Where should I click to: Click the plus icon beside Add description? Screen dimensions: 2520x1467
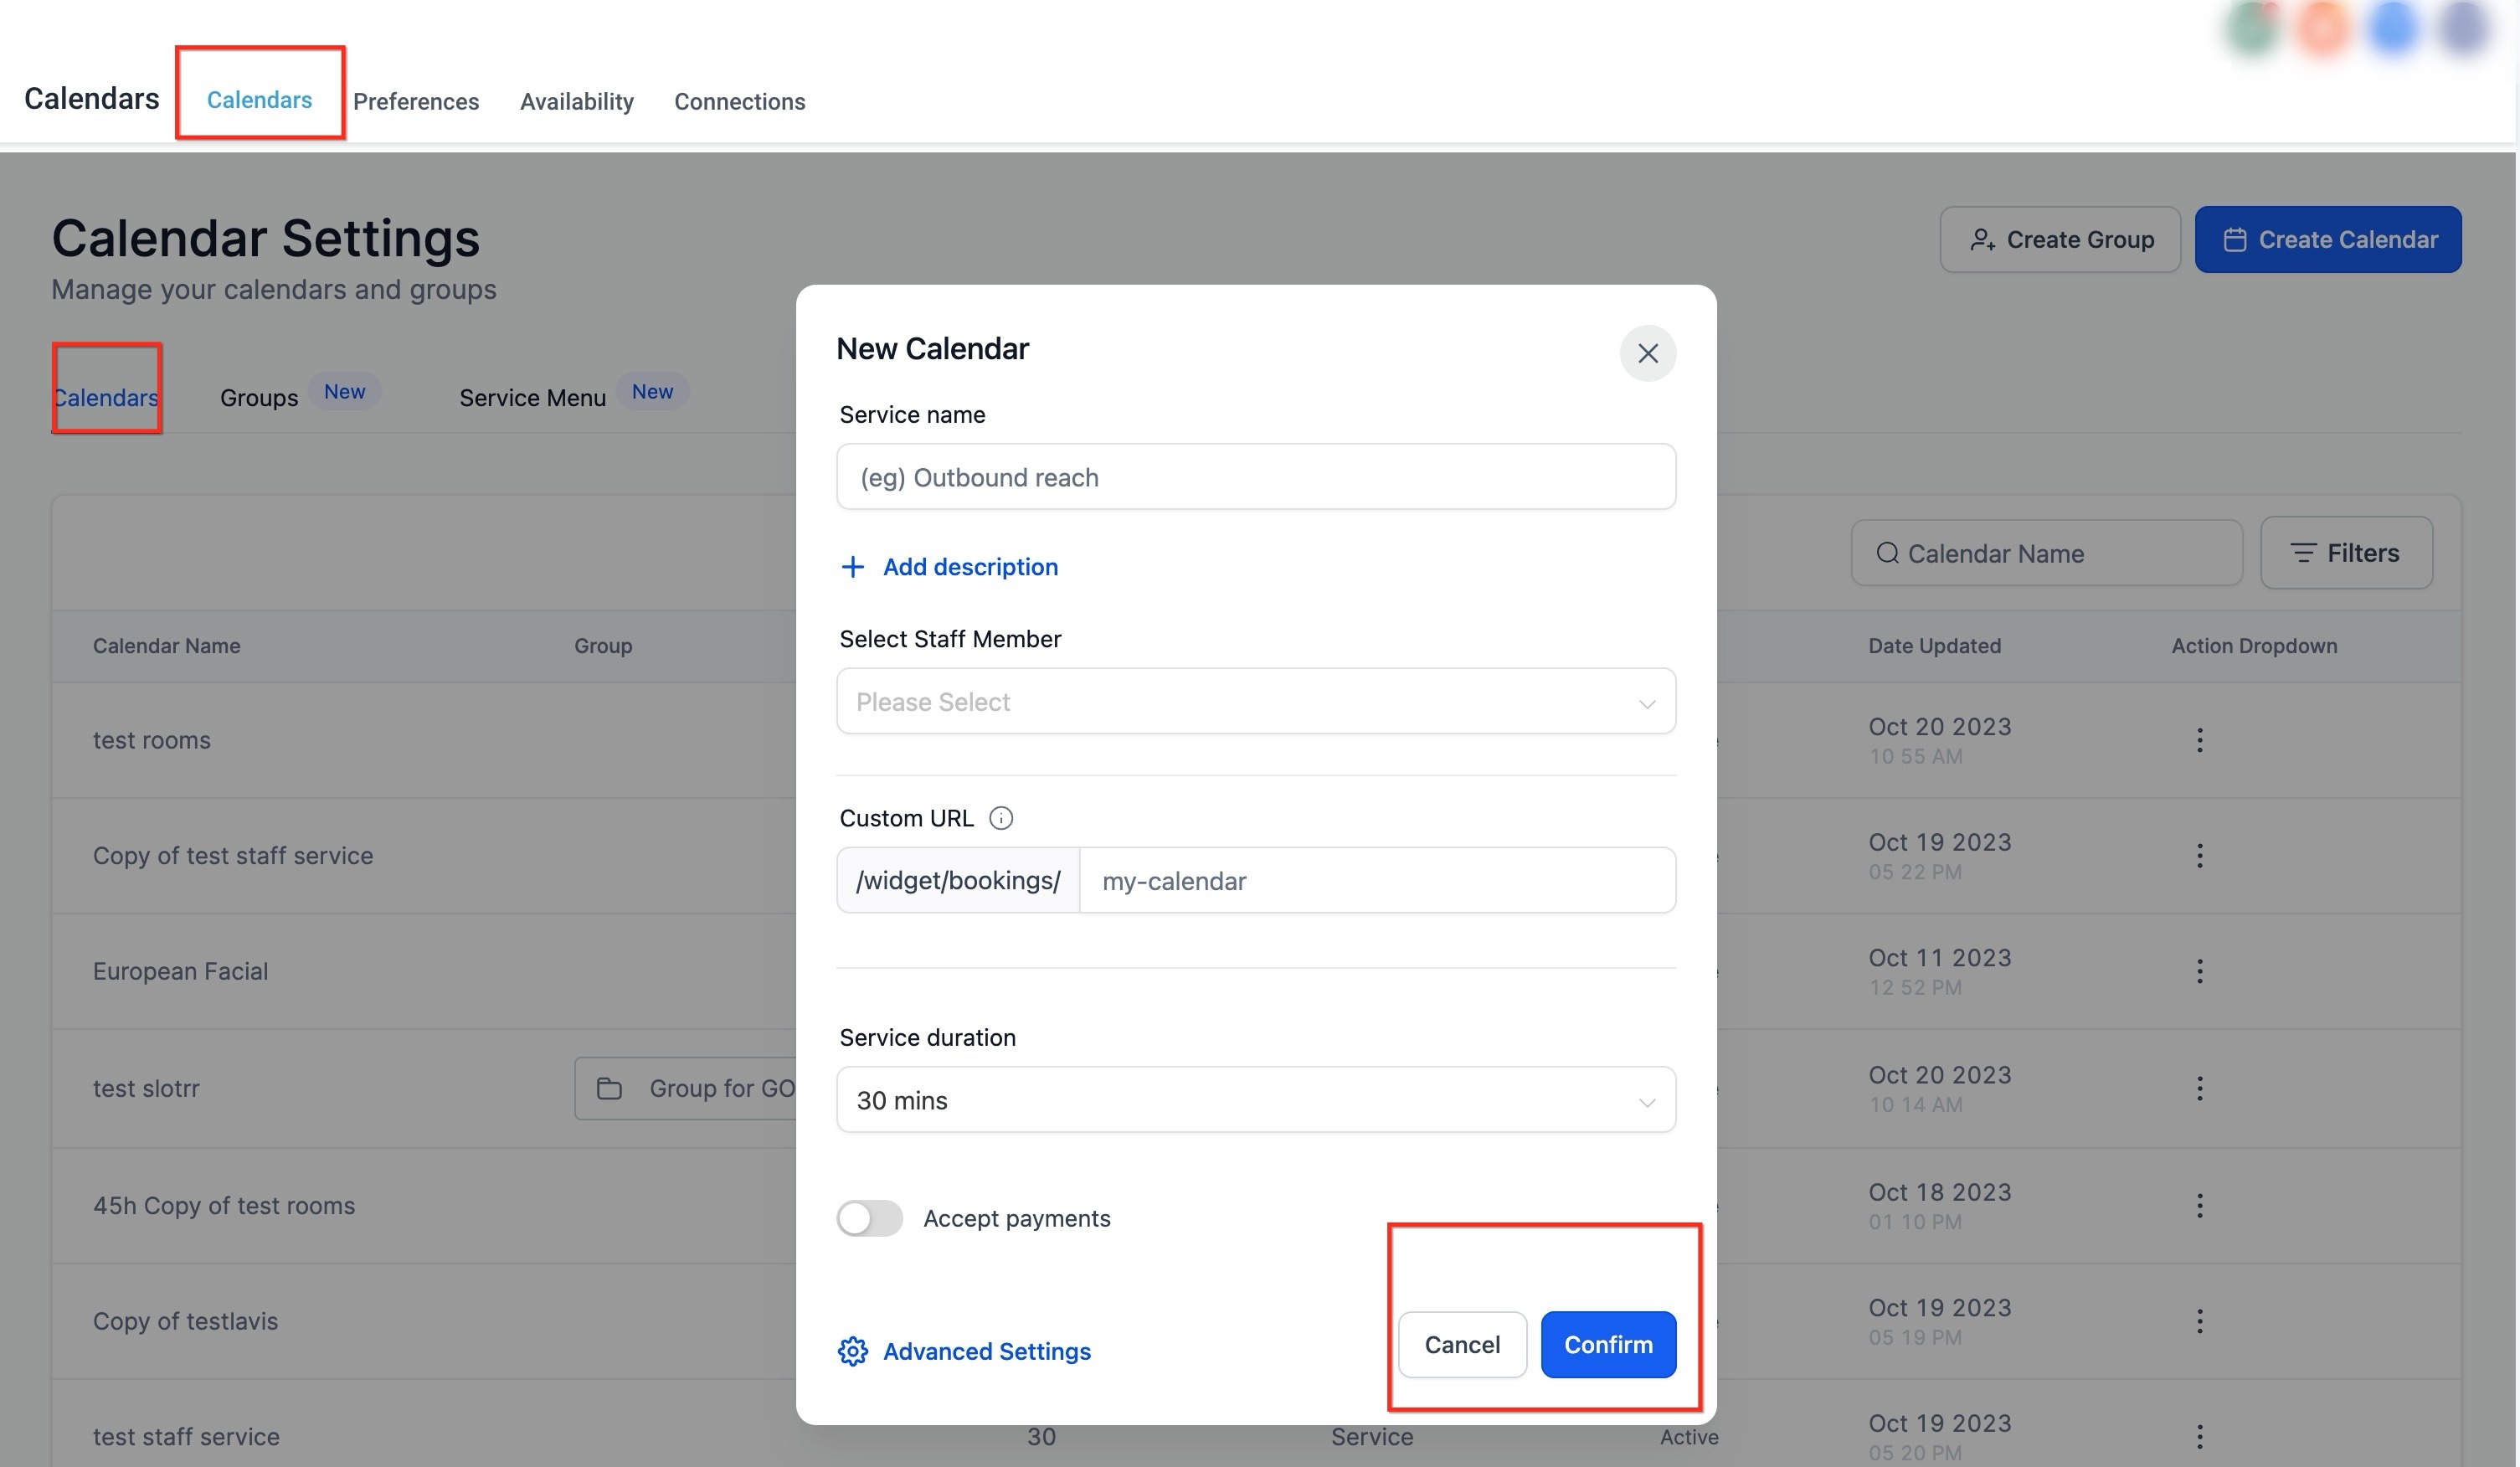852,567
